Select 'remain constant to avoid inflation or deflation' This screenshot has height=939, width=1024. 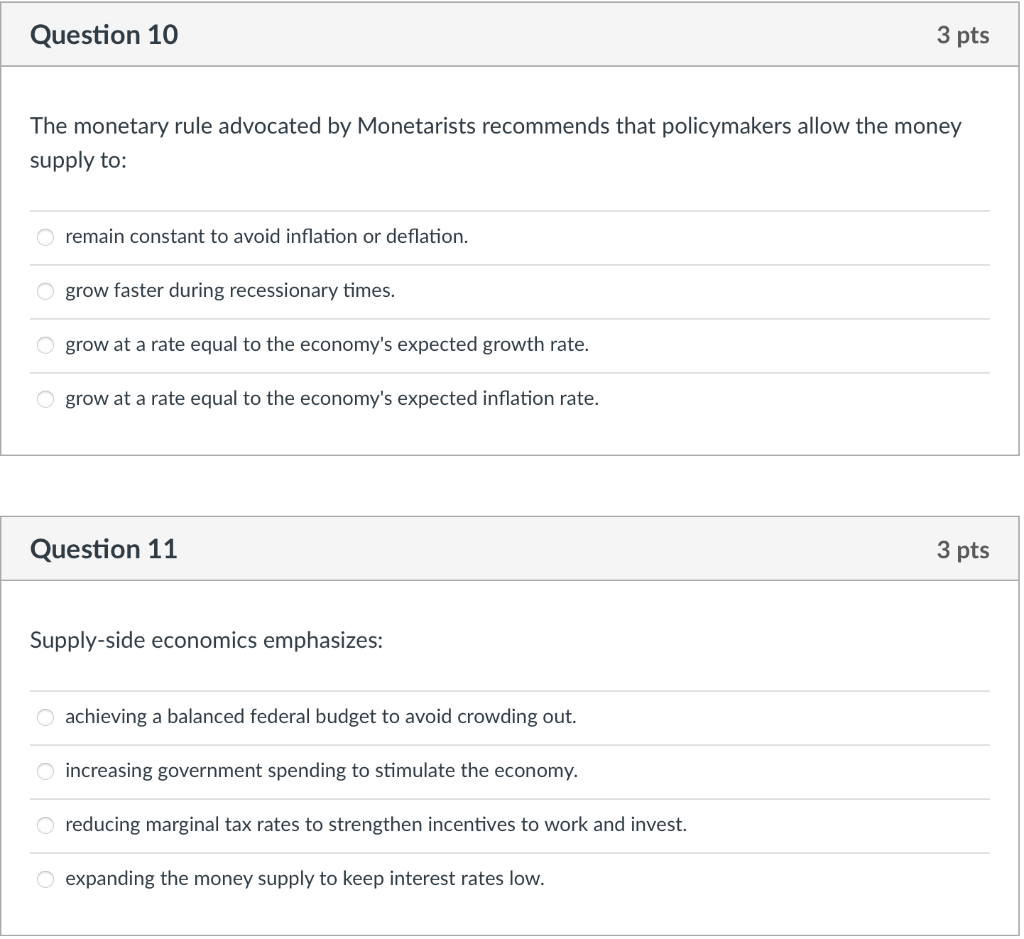click(45, 237)
